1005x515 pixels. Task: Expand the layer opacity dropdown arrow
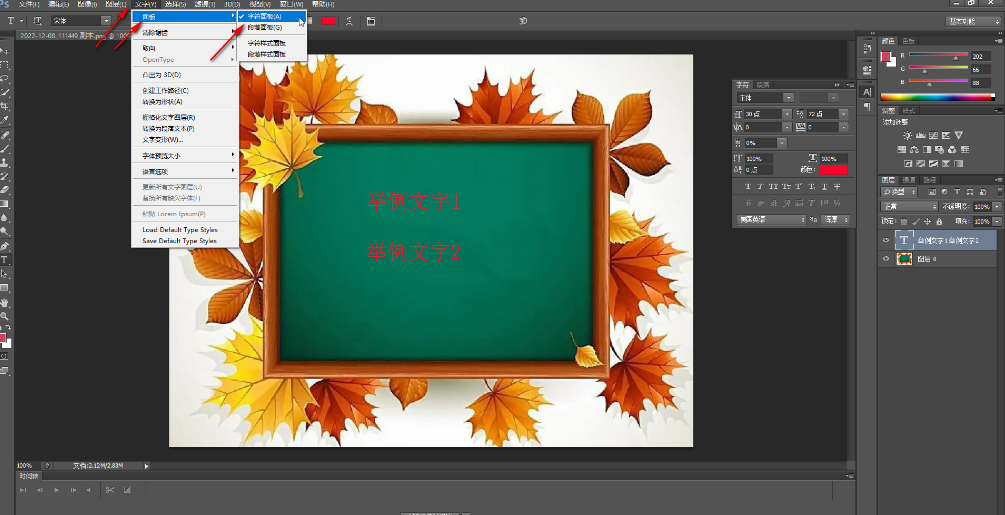pos(996,206)
